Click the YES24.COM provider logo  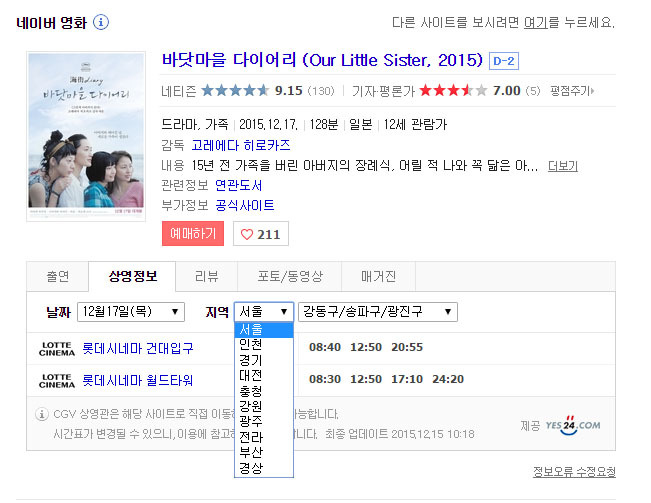[x=573, y=425]
